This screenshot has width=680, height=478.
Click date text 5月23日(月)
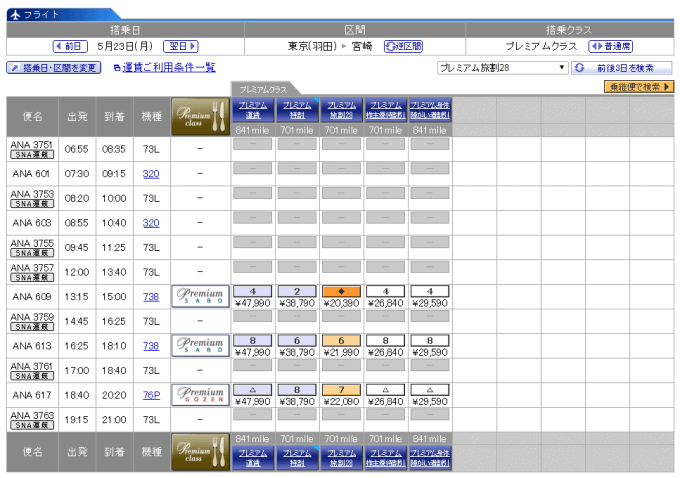pyautogui.click(x=125, y=46)
